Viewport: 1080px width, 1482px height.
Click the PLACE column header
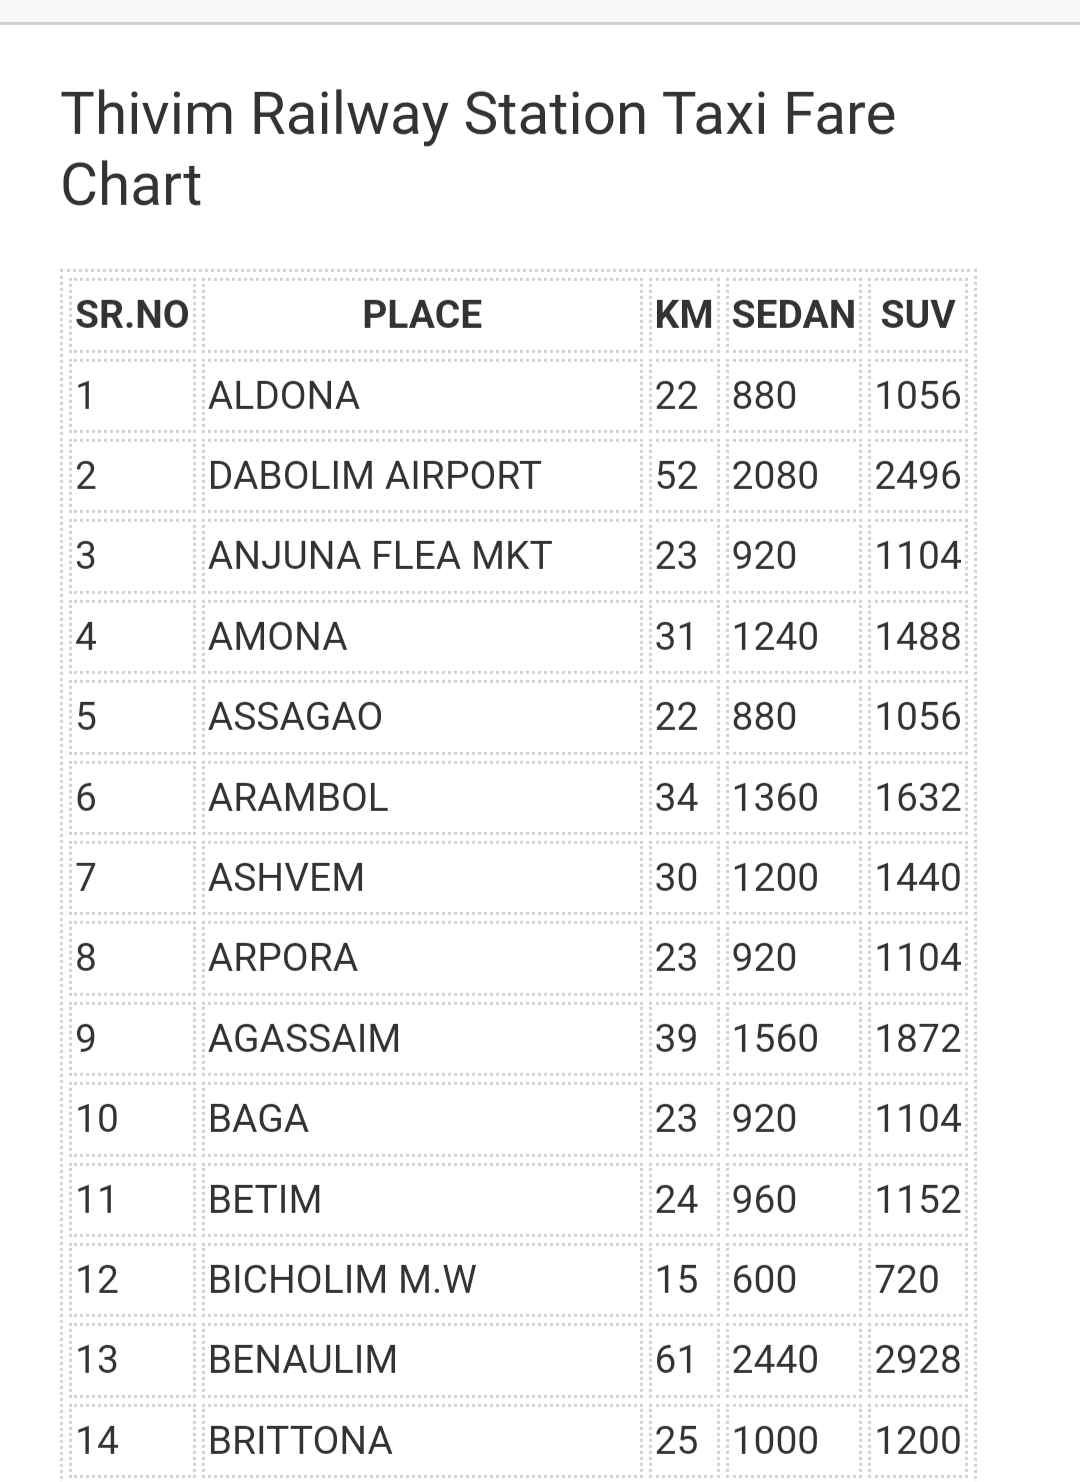coord(422,315)
